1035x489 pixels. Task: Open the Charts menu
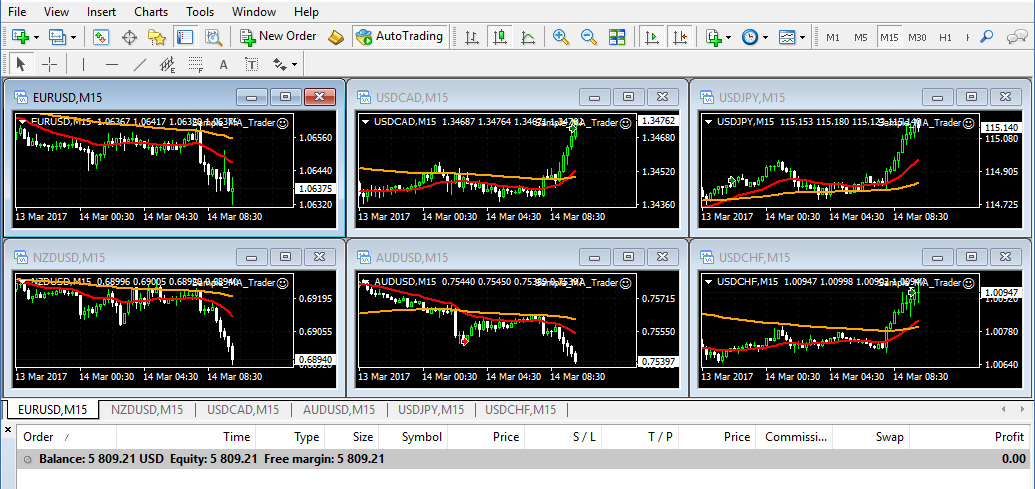pos(150,12)
